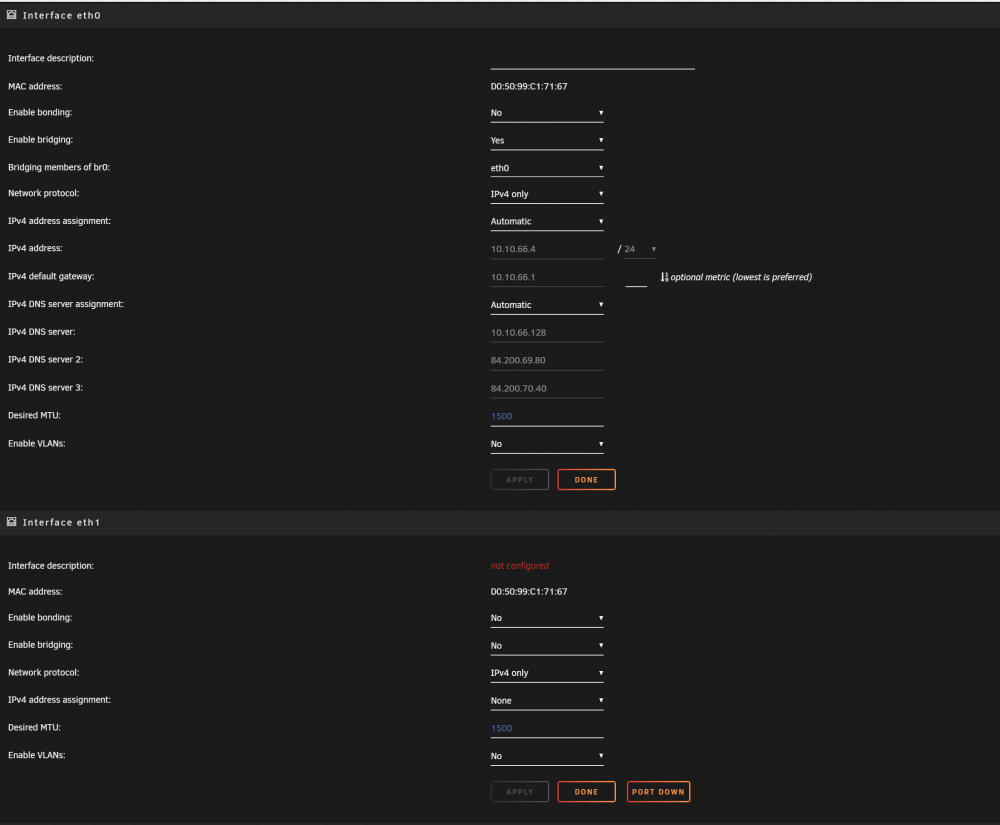Open eth0 Network protocol dropdown
Screen dimensions: 1000x825
coord(547,194)
